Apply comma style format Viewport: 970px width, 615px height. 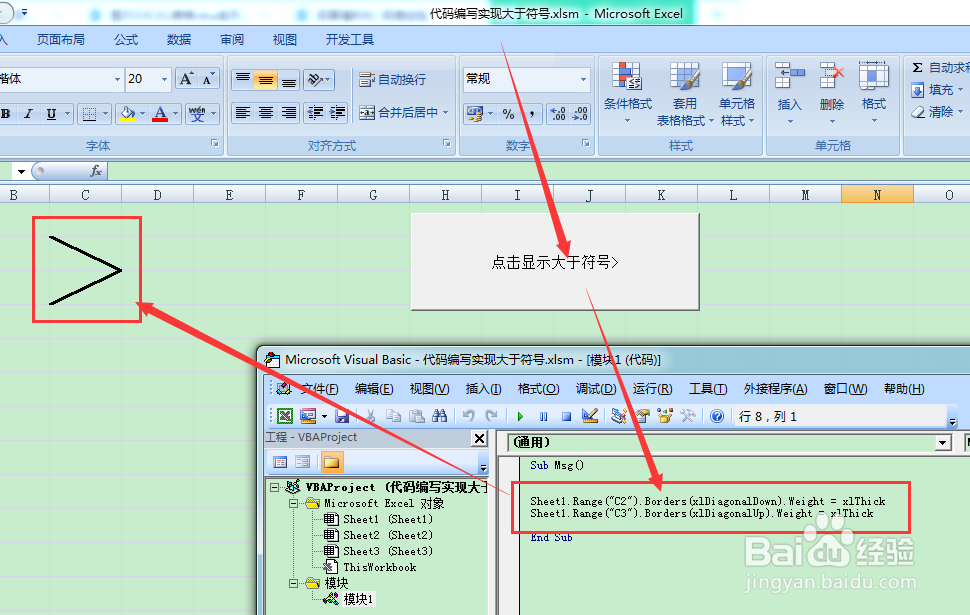tap(531, 114)
